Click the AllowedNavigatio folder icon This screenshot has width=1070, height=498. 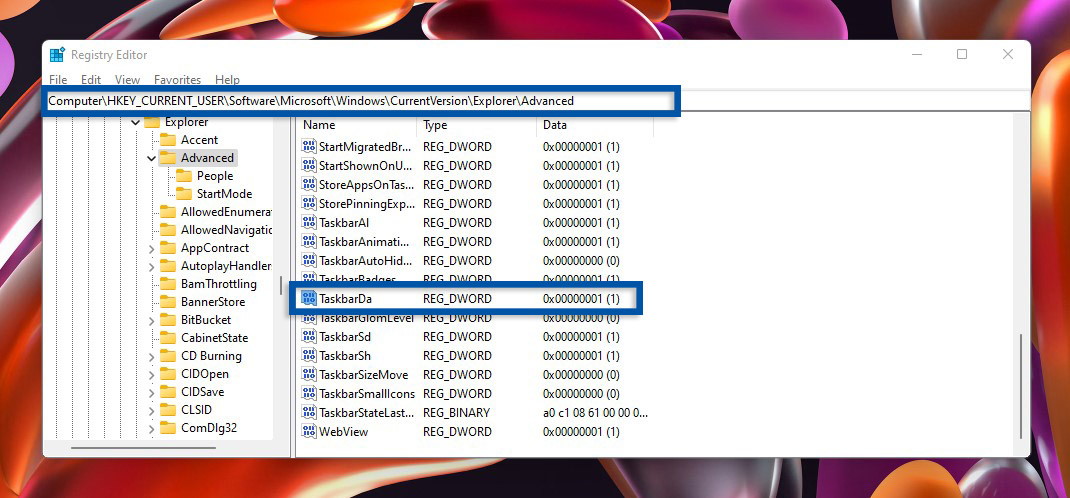point(168,230)
